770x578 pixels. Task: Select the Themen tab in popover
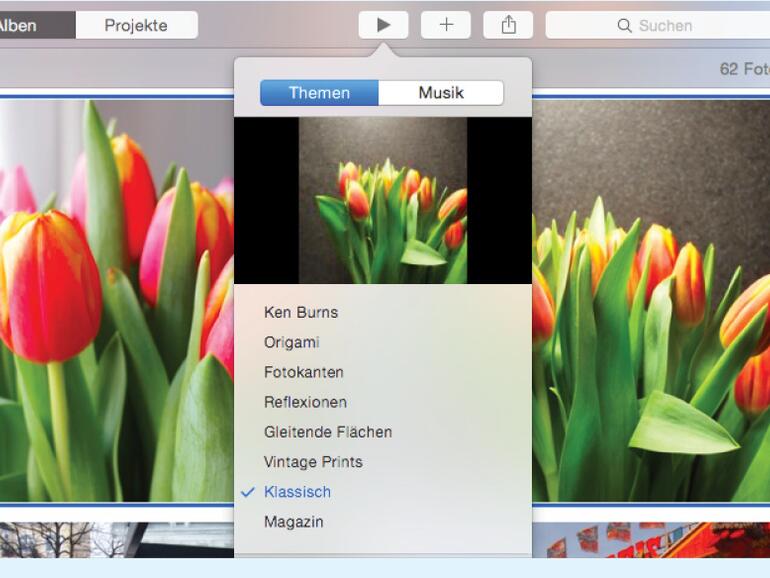click(x=319, y=93)
